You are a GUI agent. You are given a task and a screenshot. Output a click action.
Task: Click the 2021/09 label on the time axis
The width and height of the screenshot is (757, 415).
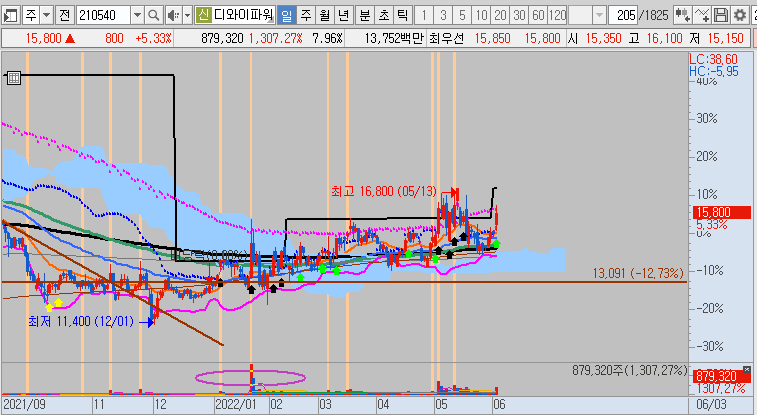pyautogui.click(x=25, y=404)
